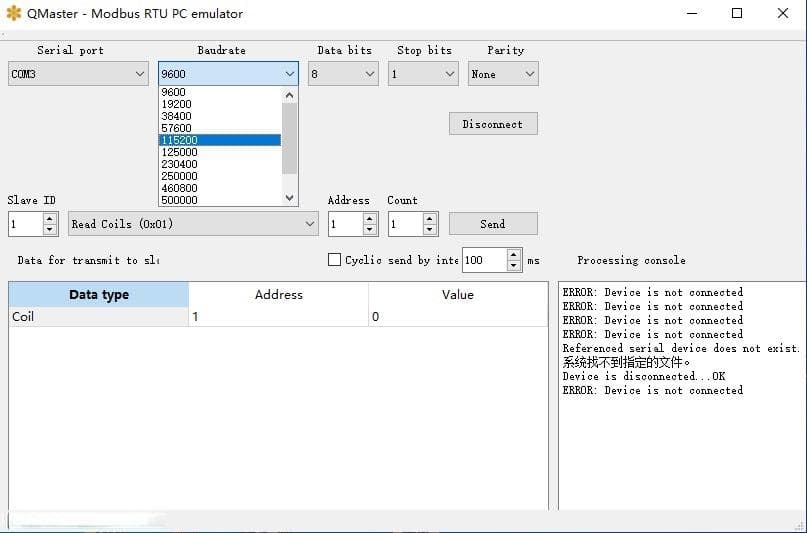Minimize the QMaster window
807x533 pixels.
point(692,13)
